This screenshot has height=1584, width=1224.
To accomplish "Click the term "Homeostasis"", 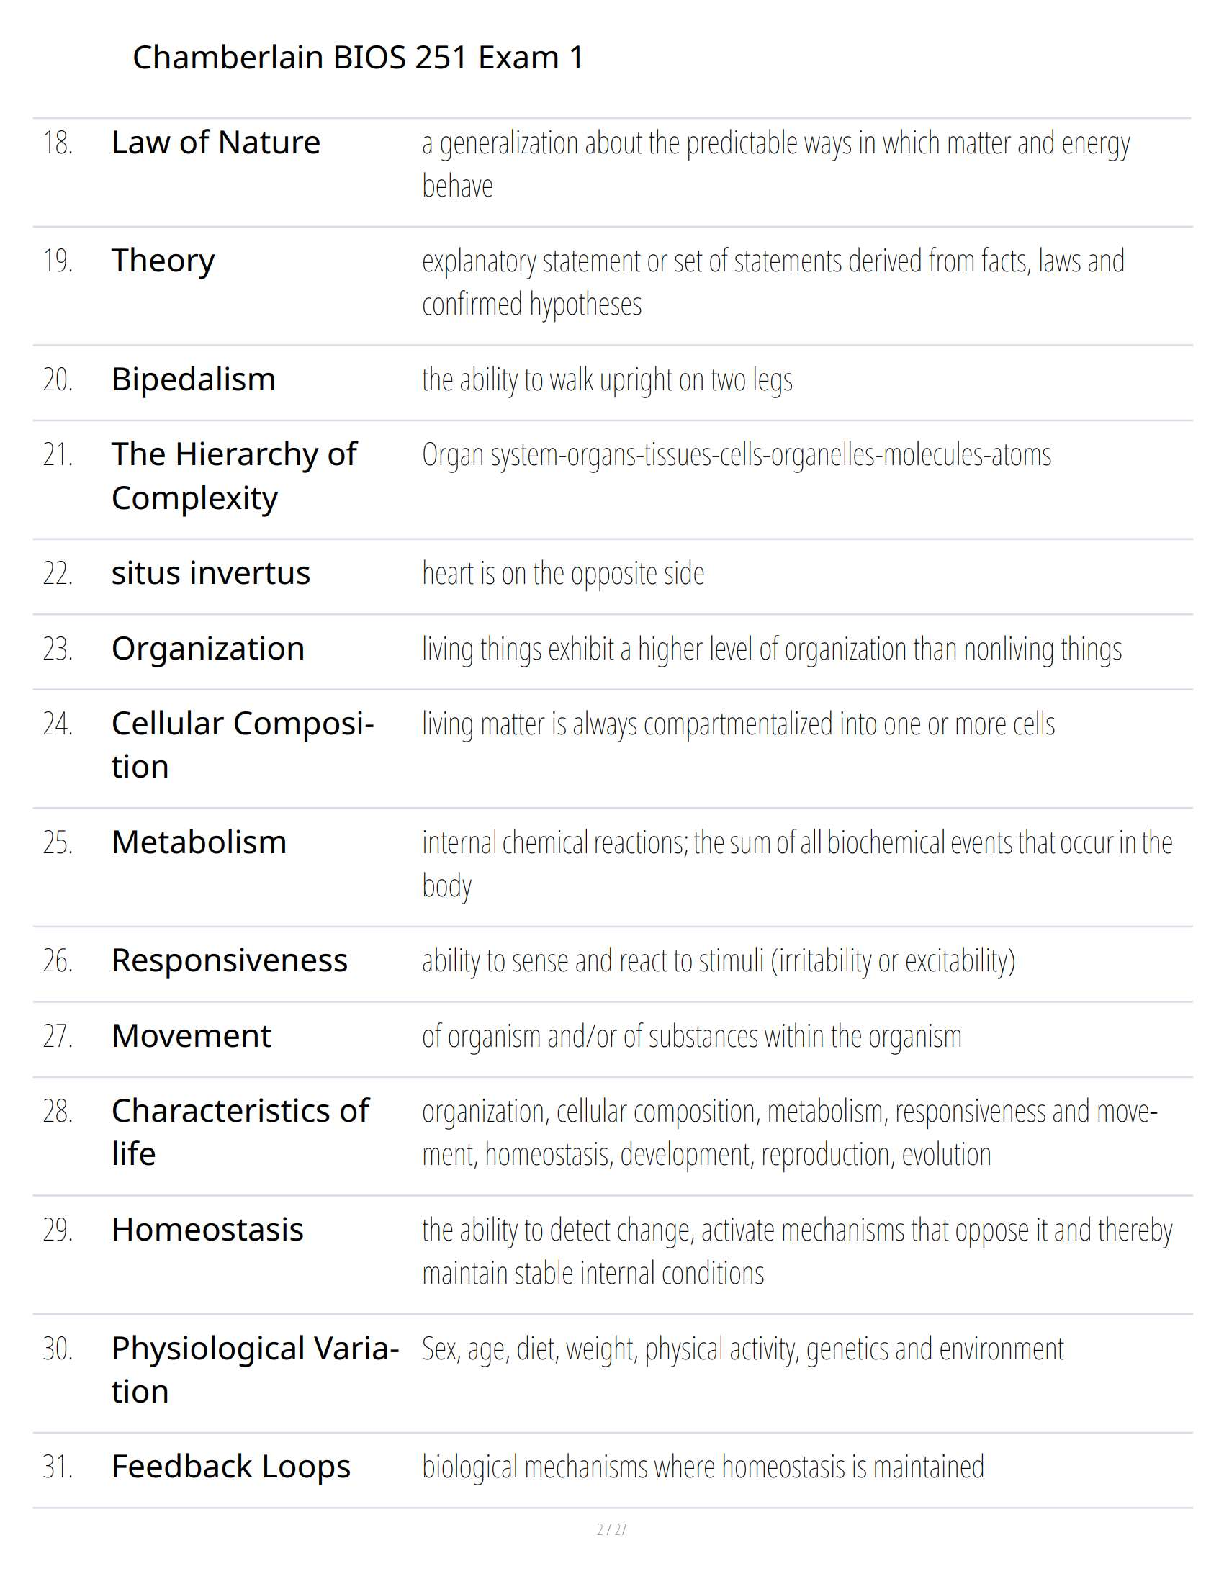I will point(207,1230).
